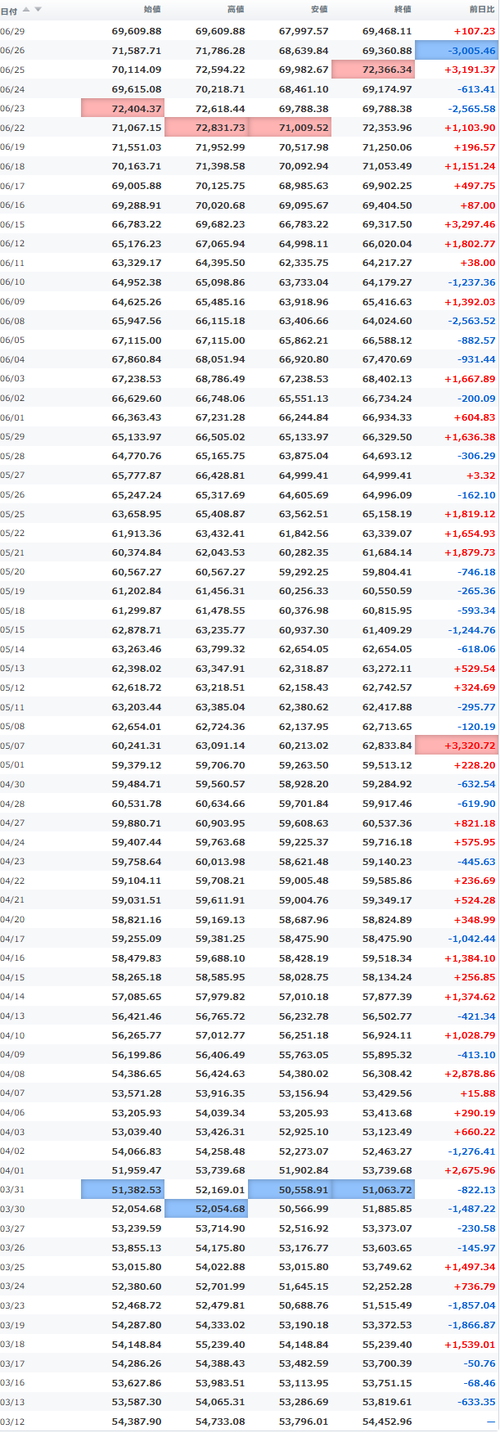Viewport: 500px width, 1433px height.
Task: Select the blue closing price 51,063.72
Action: coord(373,1189)
